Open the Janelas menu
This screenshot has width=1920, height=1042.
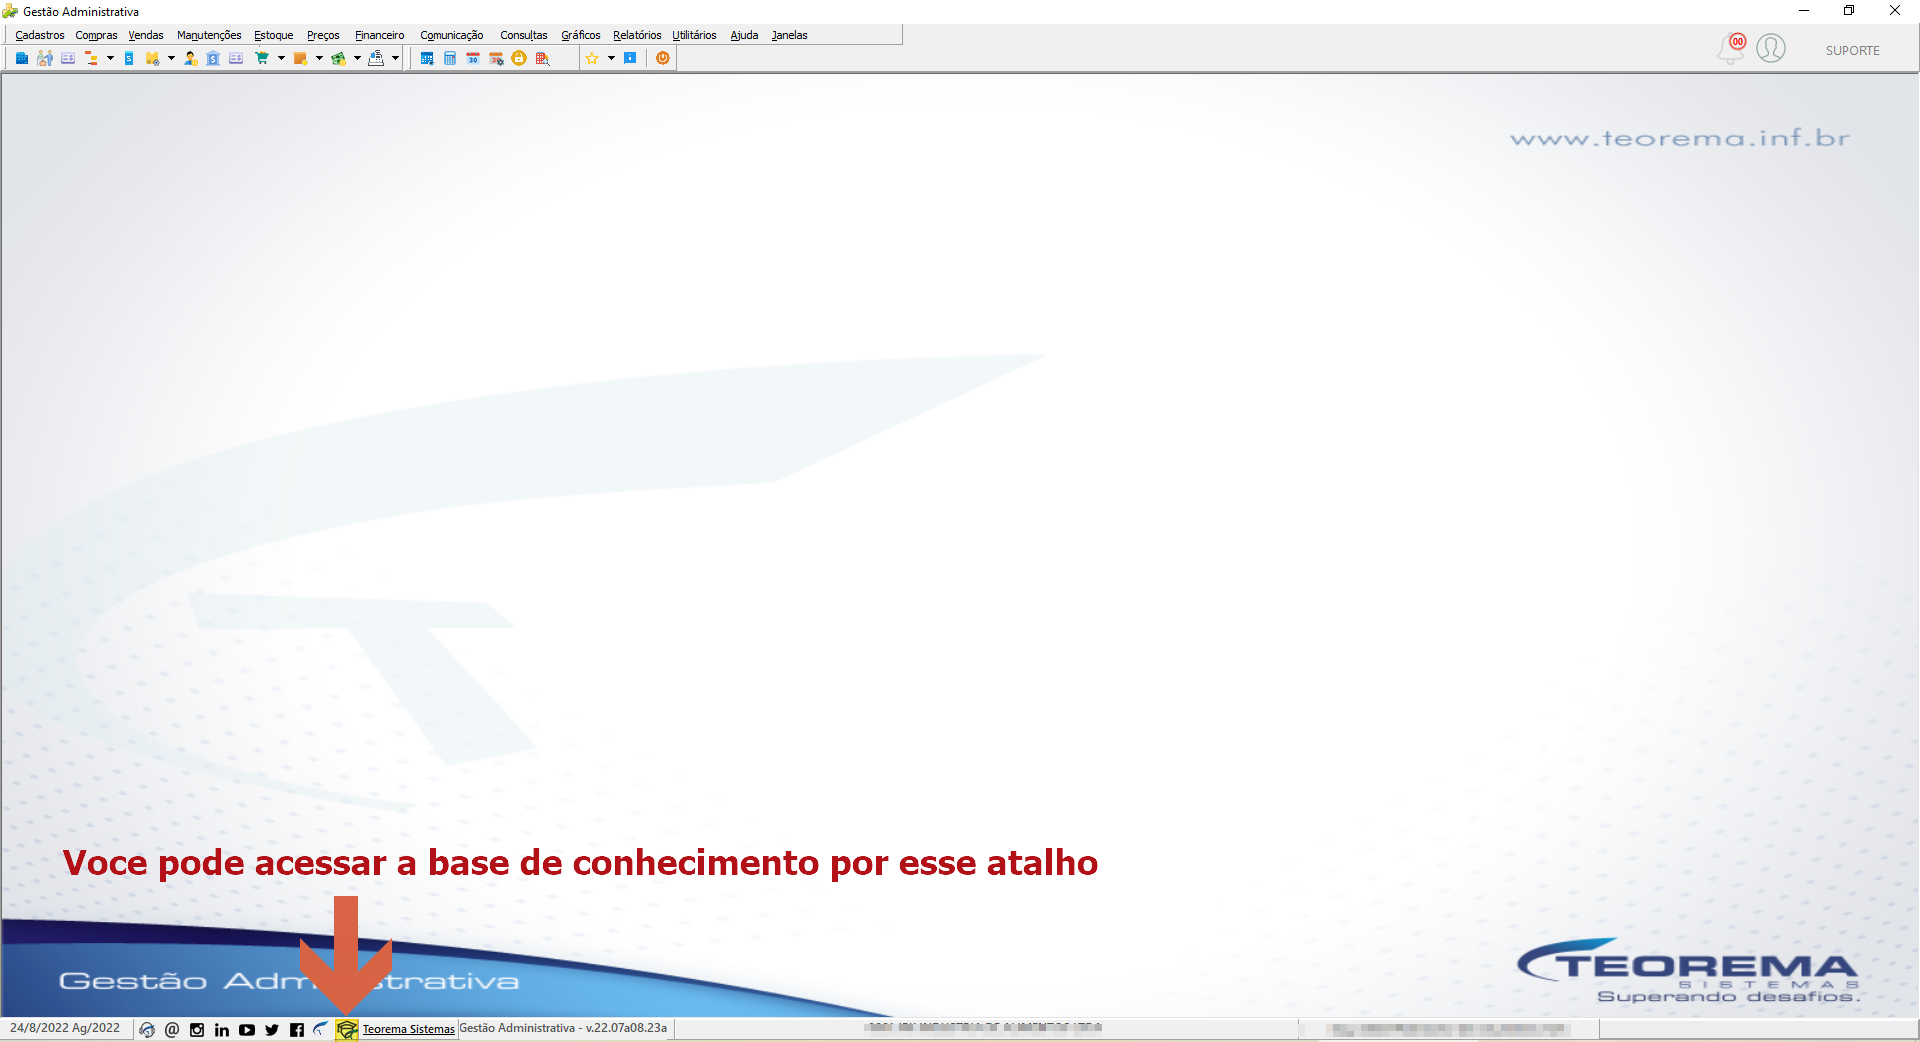click(x=789, y=35)
